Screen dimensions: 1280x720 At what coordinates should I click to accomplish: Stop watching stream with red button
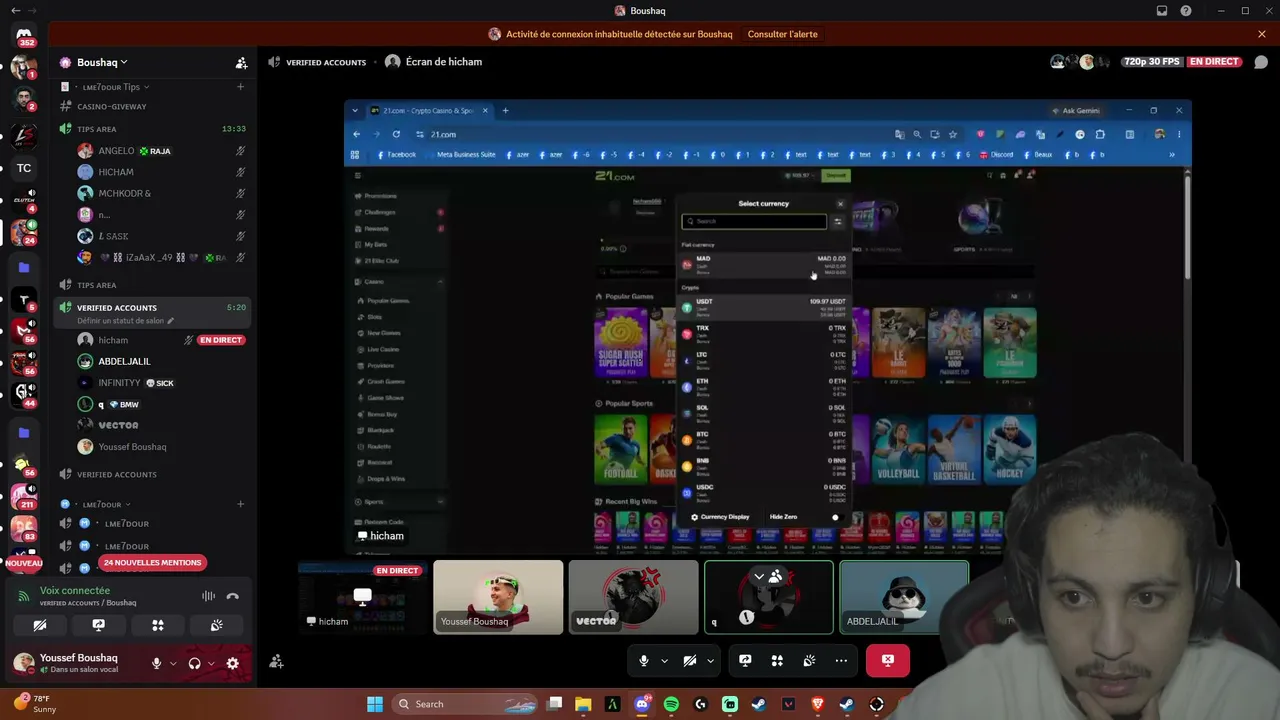tap(888, 660)
